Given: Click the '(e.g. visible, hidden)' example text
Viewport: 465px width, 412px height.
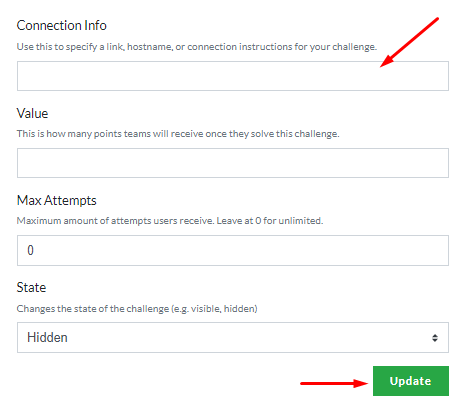Looking at the screenshot, I should click(214, 309).
